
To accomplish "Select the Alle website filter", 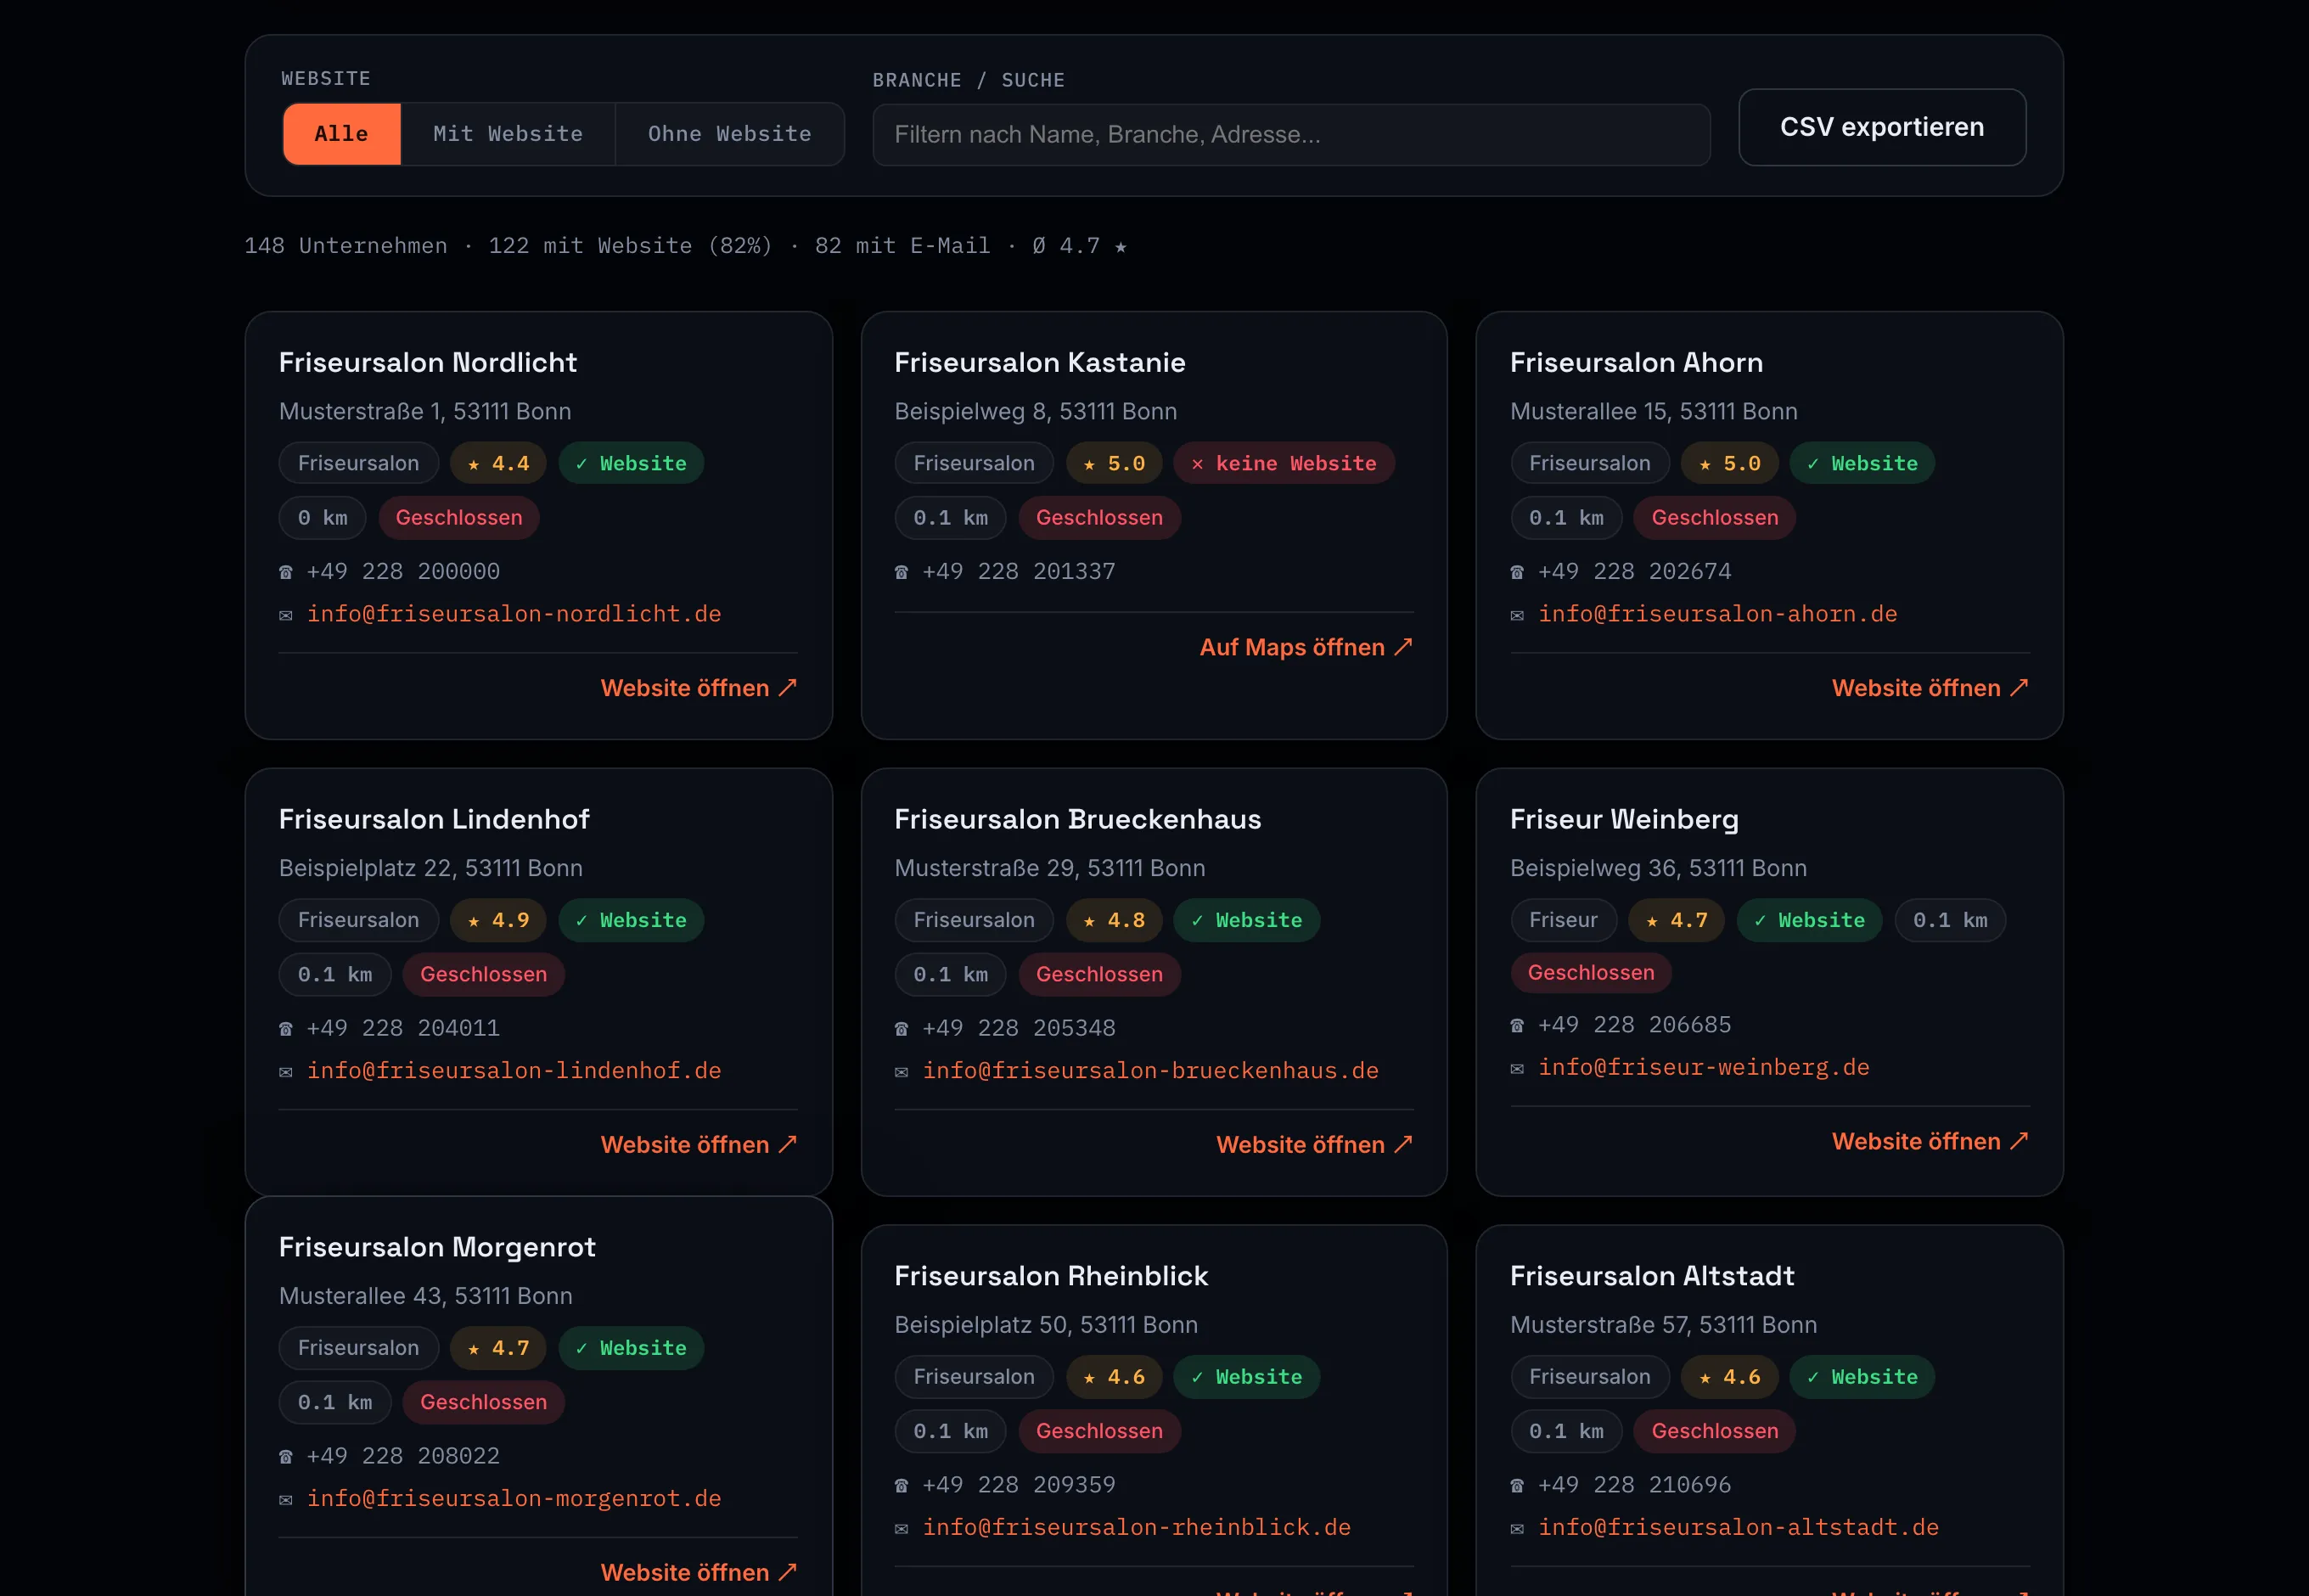I will (x=341, y=134).
